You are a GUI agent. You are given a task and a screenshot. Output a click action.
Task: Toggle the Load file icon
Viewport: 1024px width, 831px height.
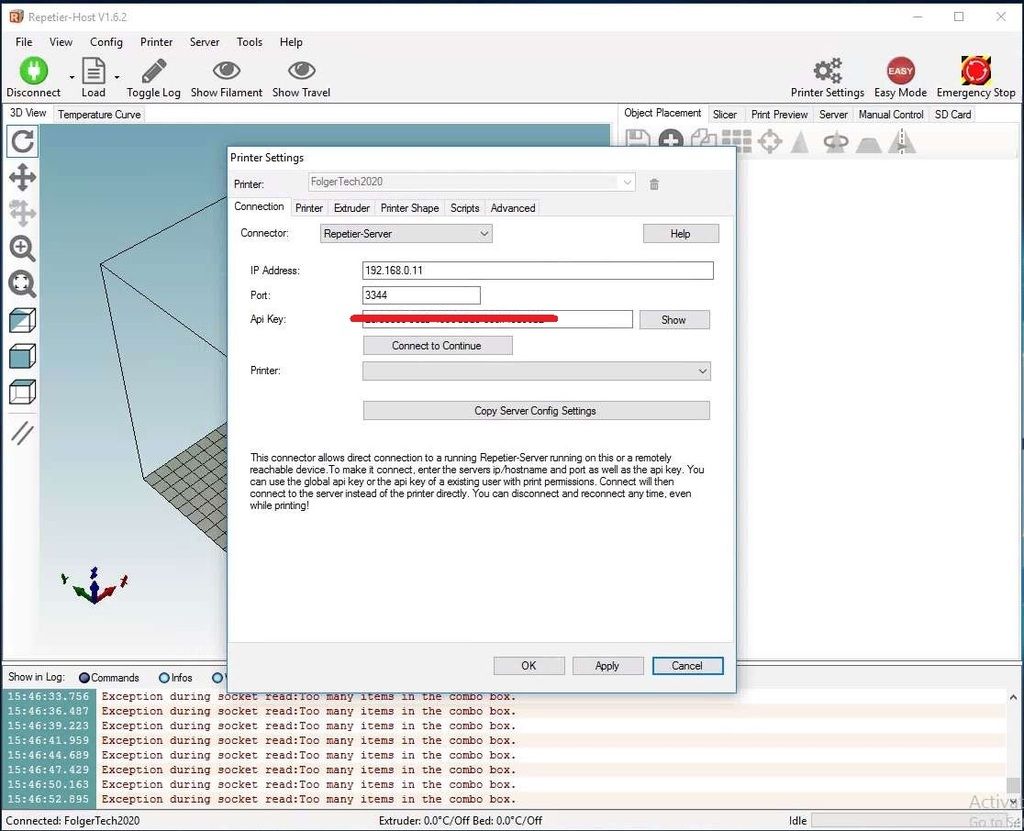(93, 75)
